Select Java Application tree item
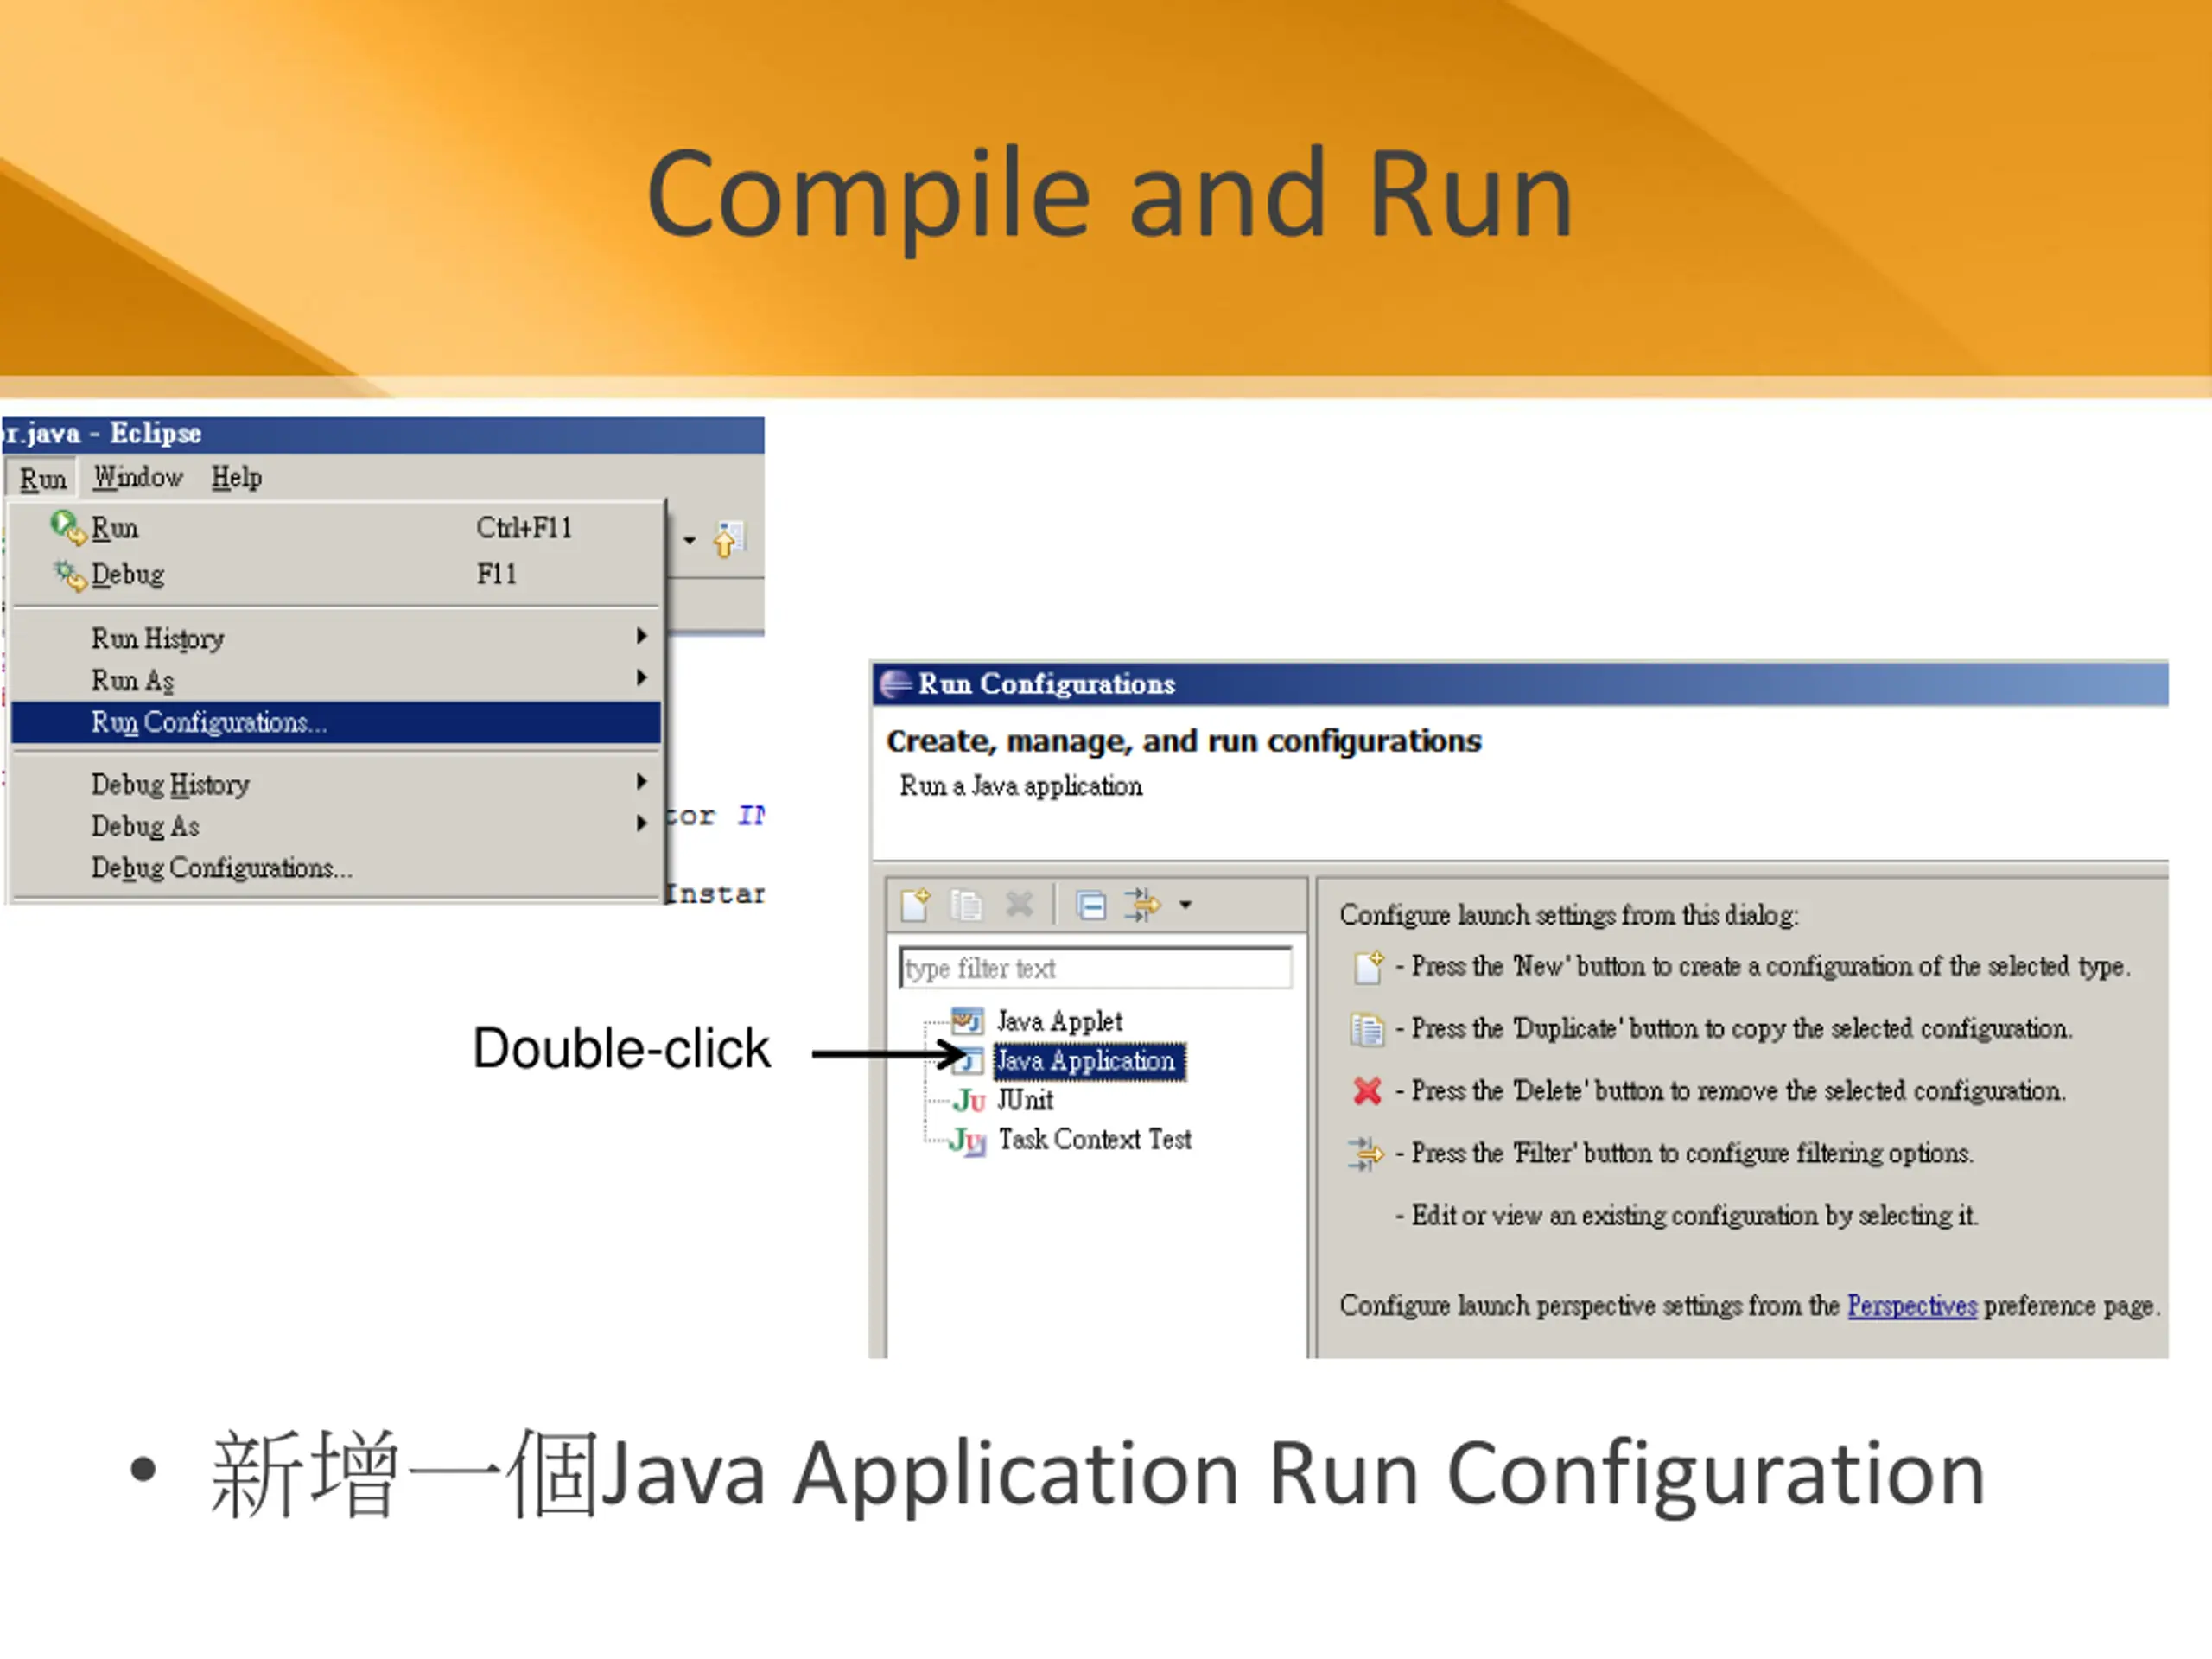The height and width of the screenshot is (1659, 2212). [x=1089, y=1060]
